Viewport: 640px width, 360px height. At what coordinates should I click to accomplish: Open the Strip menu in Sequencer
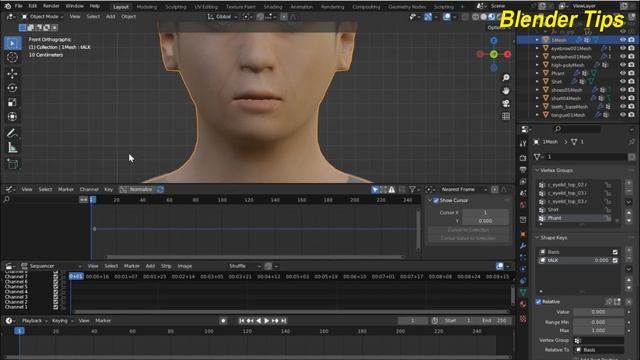click(x=166, y=266)
